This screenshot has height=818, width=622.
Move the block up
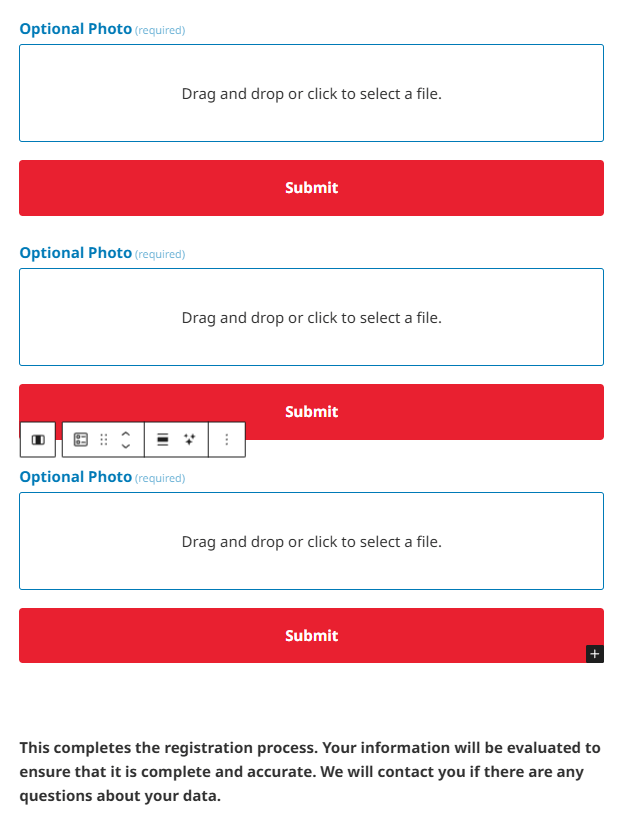click(x=126, y=433)
